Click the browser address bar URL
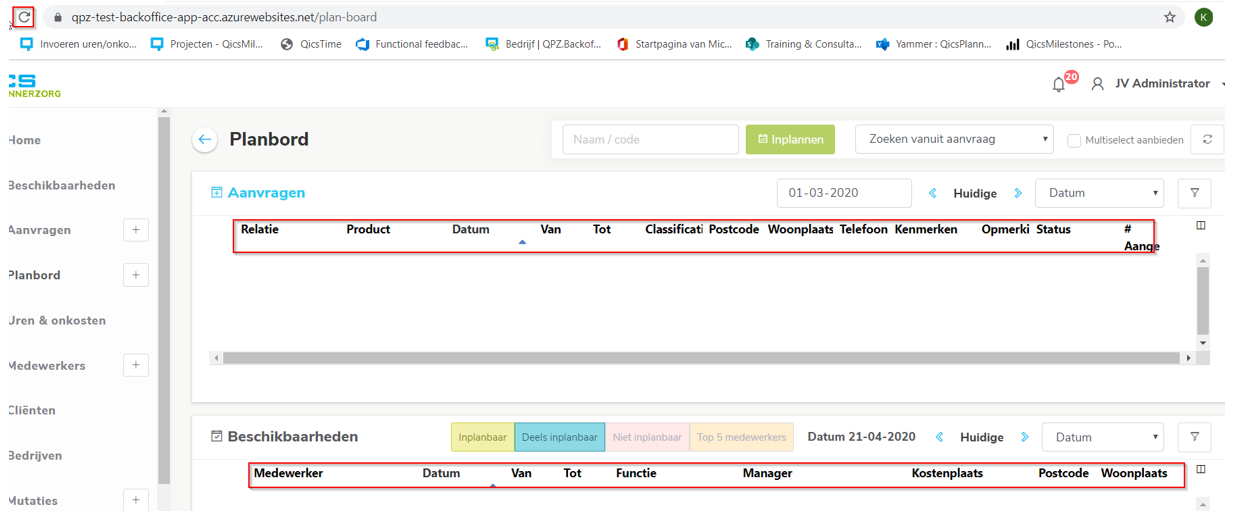The width and height of the screenshot is (1241, 511). point(224,17)
